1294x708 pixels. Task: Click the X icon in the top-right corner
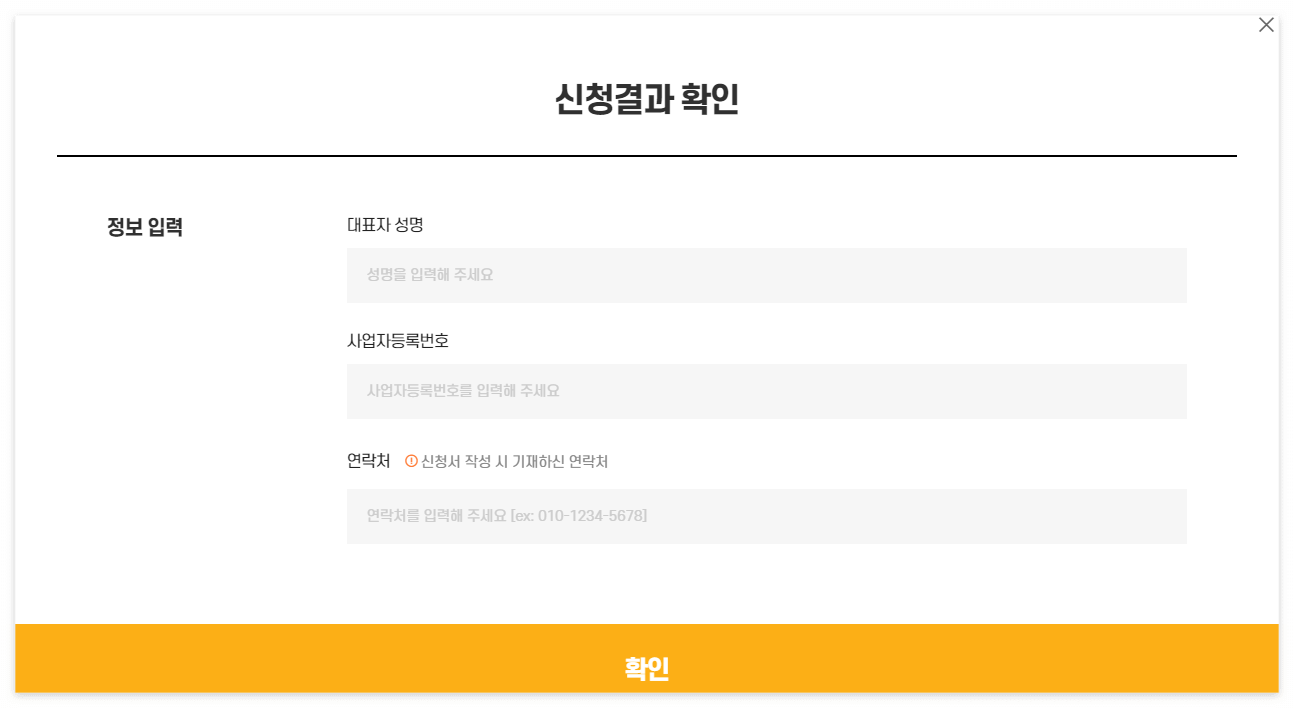pyautogui.click(x=1266, y=24)
